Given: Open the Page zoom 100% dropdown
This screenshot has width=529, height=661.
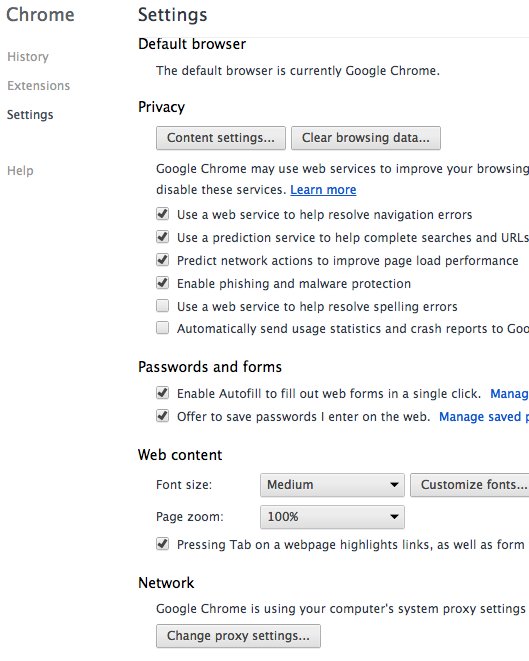Looking at the screenshot, I should click(x=332, y=517).
